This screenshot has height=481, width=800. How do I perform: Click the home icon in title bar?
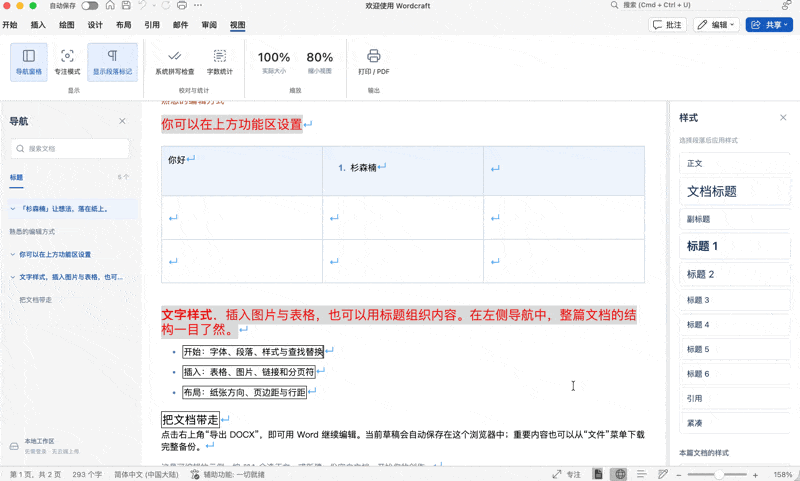tap(110, 6)
